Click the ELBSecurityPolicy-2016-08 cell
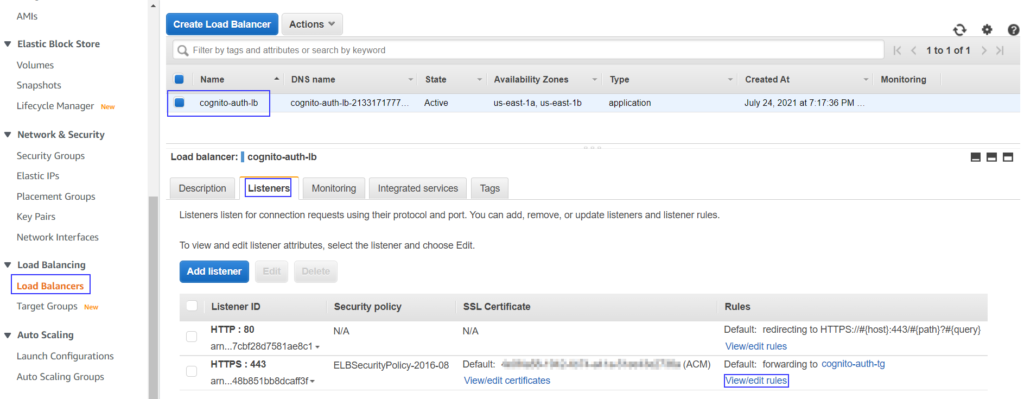 (391, 365)
